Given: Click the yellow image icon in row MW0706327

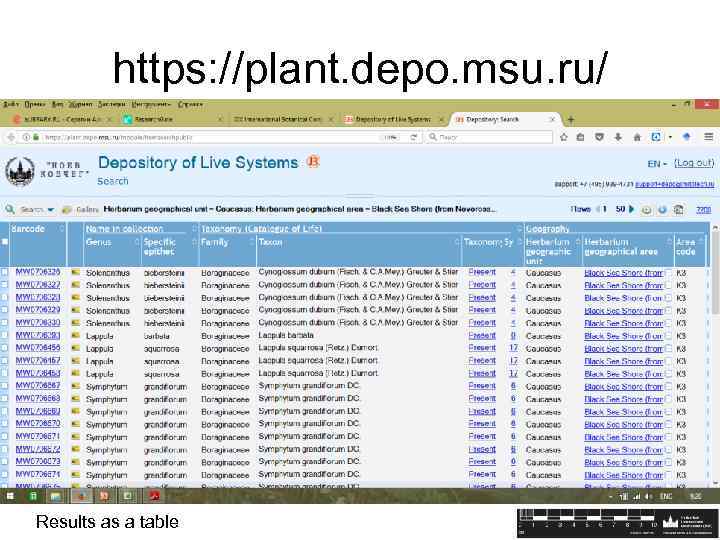Looking at the screenshot, I should coord(76,285).
